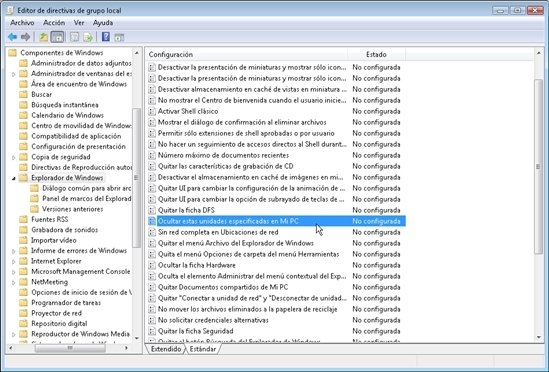Click the folder icon next to 'NetMeeting'

pos(23,282)
